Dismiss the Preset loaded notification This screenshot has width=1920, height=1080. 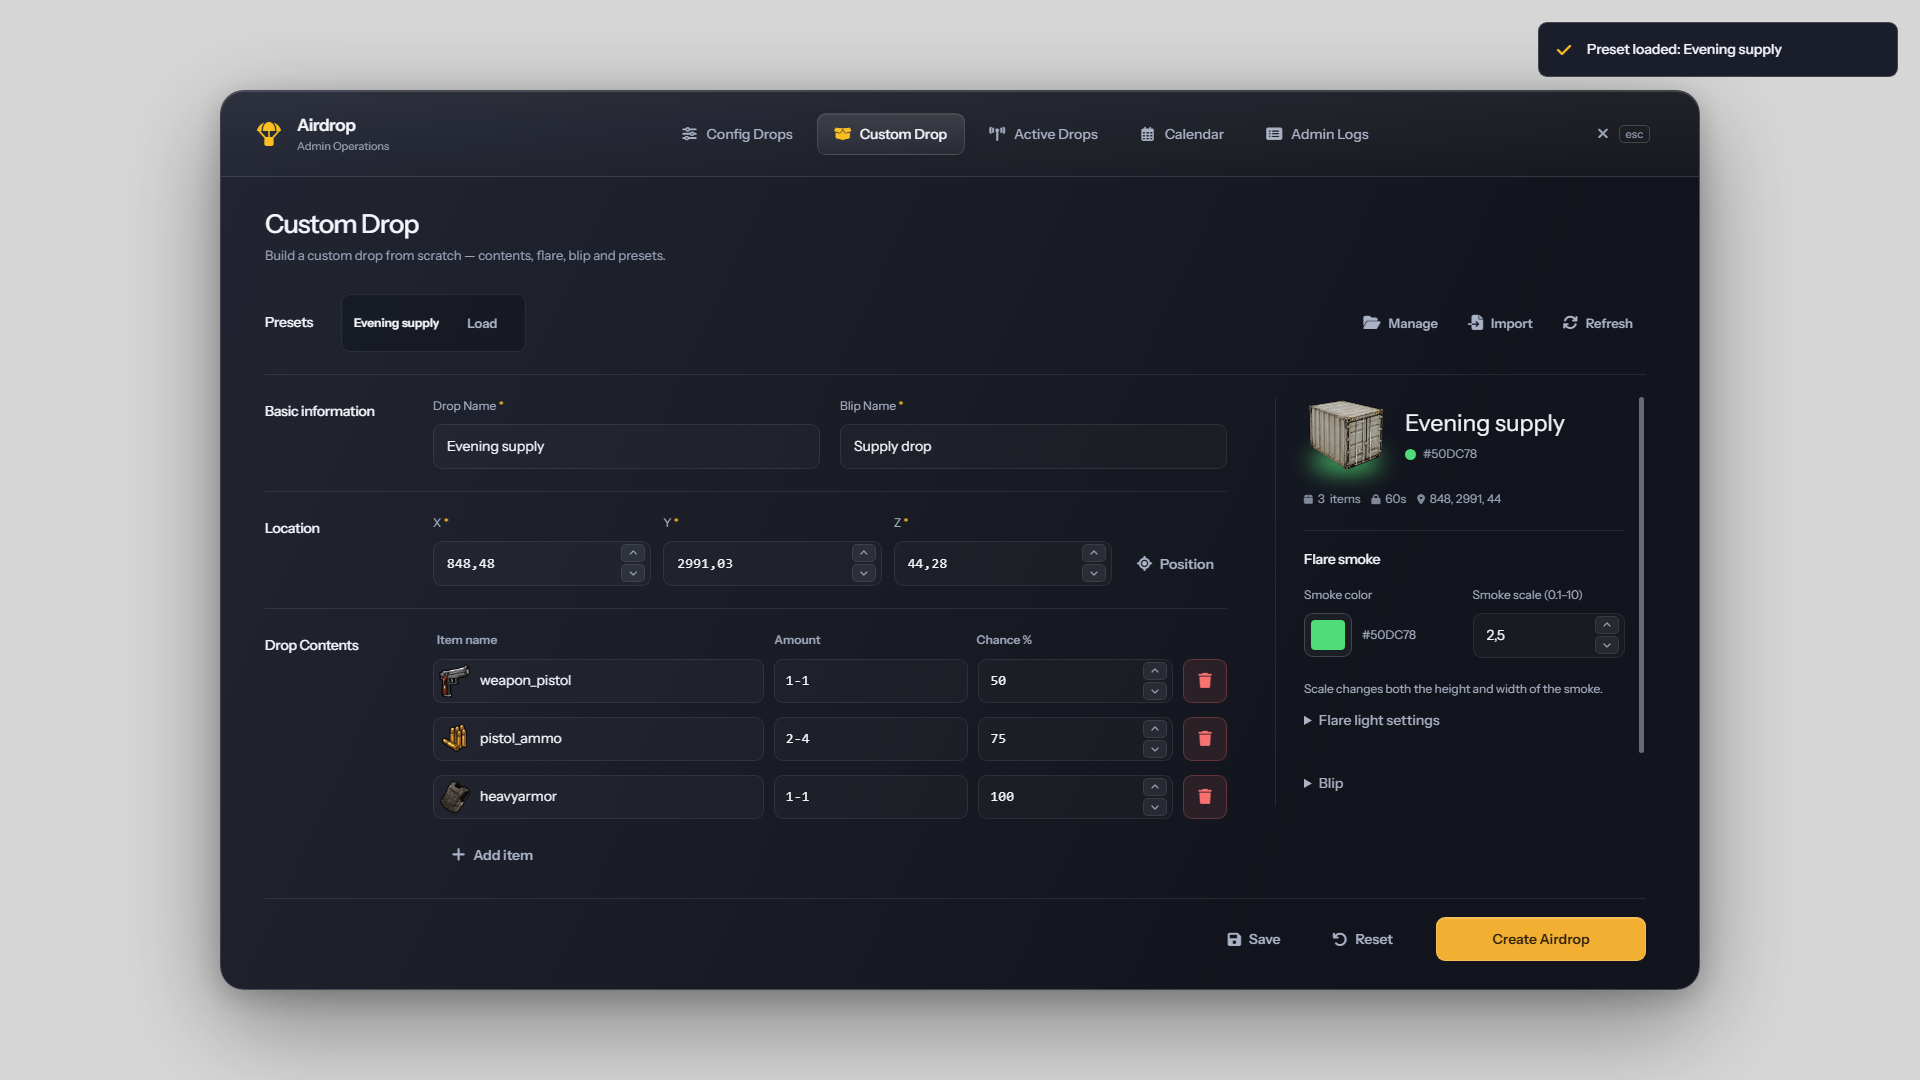click(1717, 49)
